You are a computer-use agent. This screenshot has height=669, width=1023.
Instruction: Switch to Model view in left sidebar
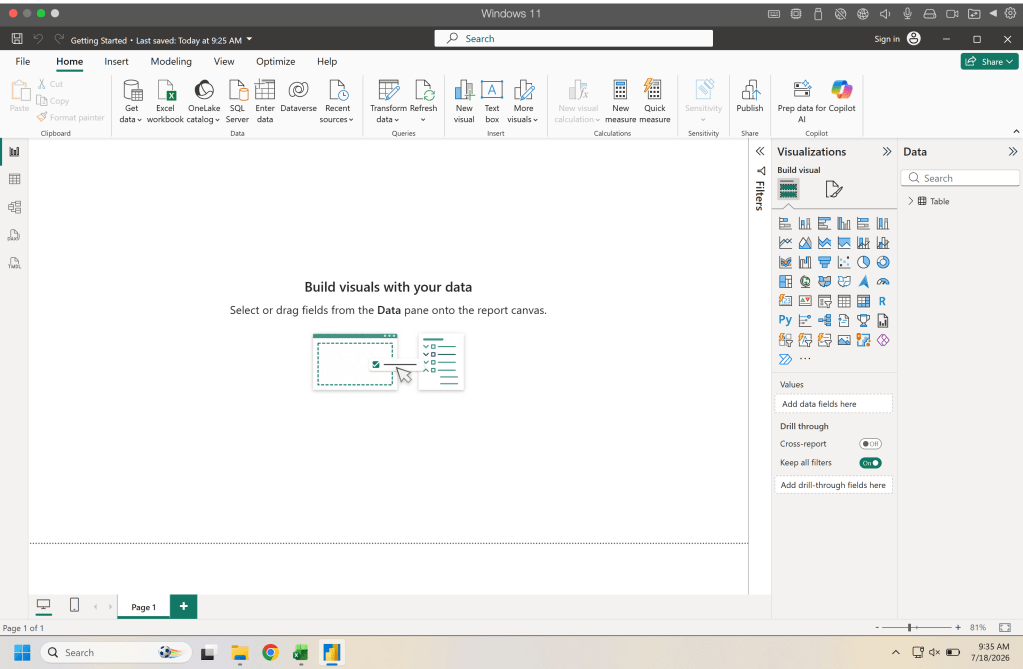14,208
